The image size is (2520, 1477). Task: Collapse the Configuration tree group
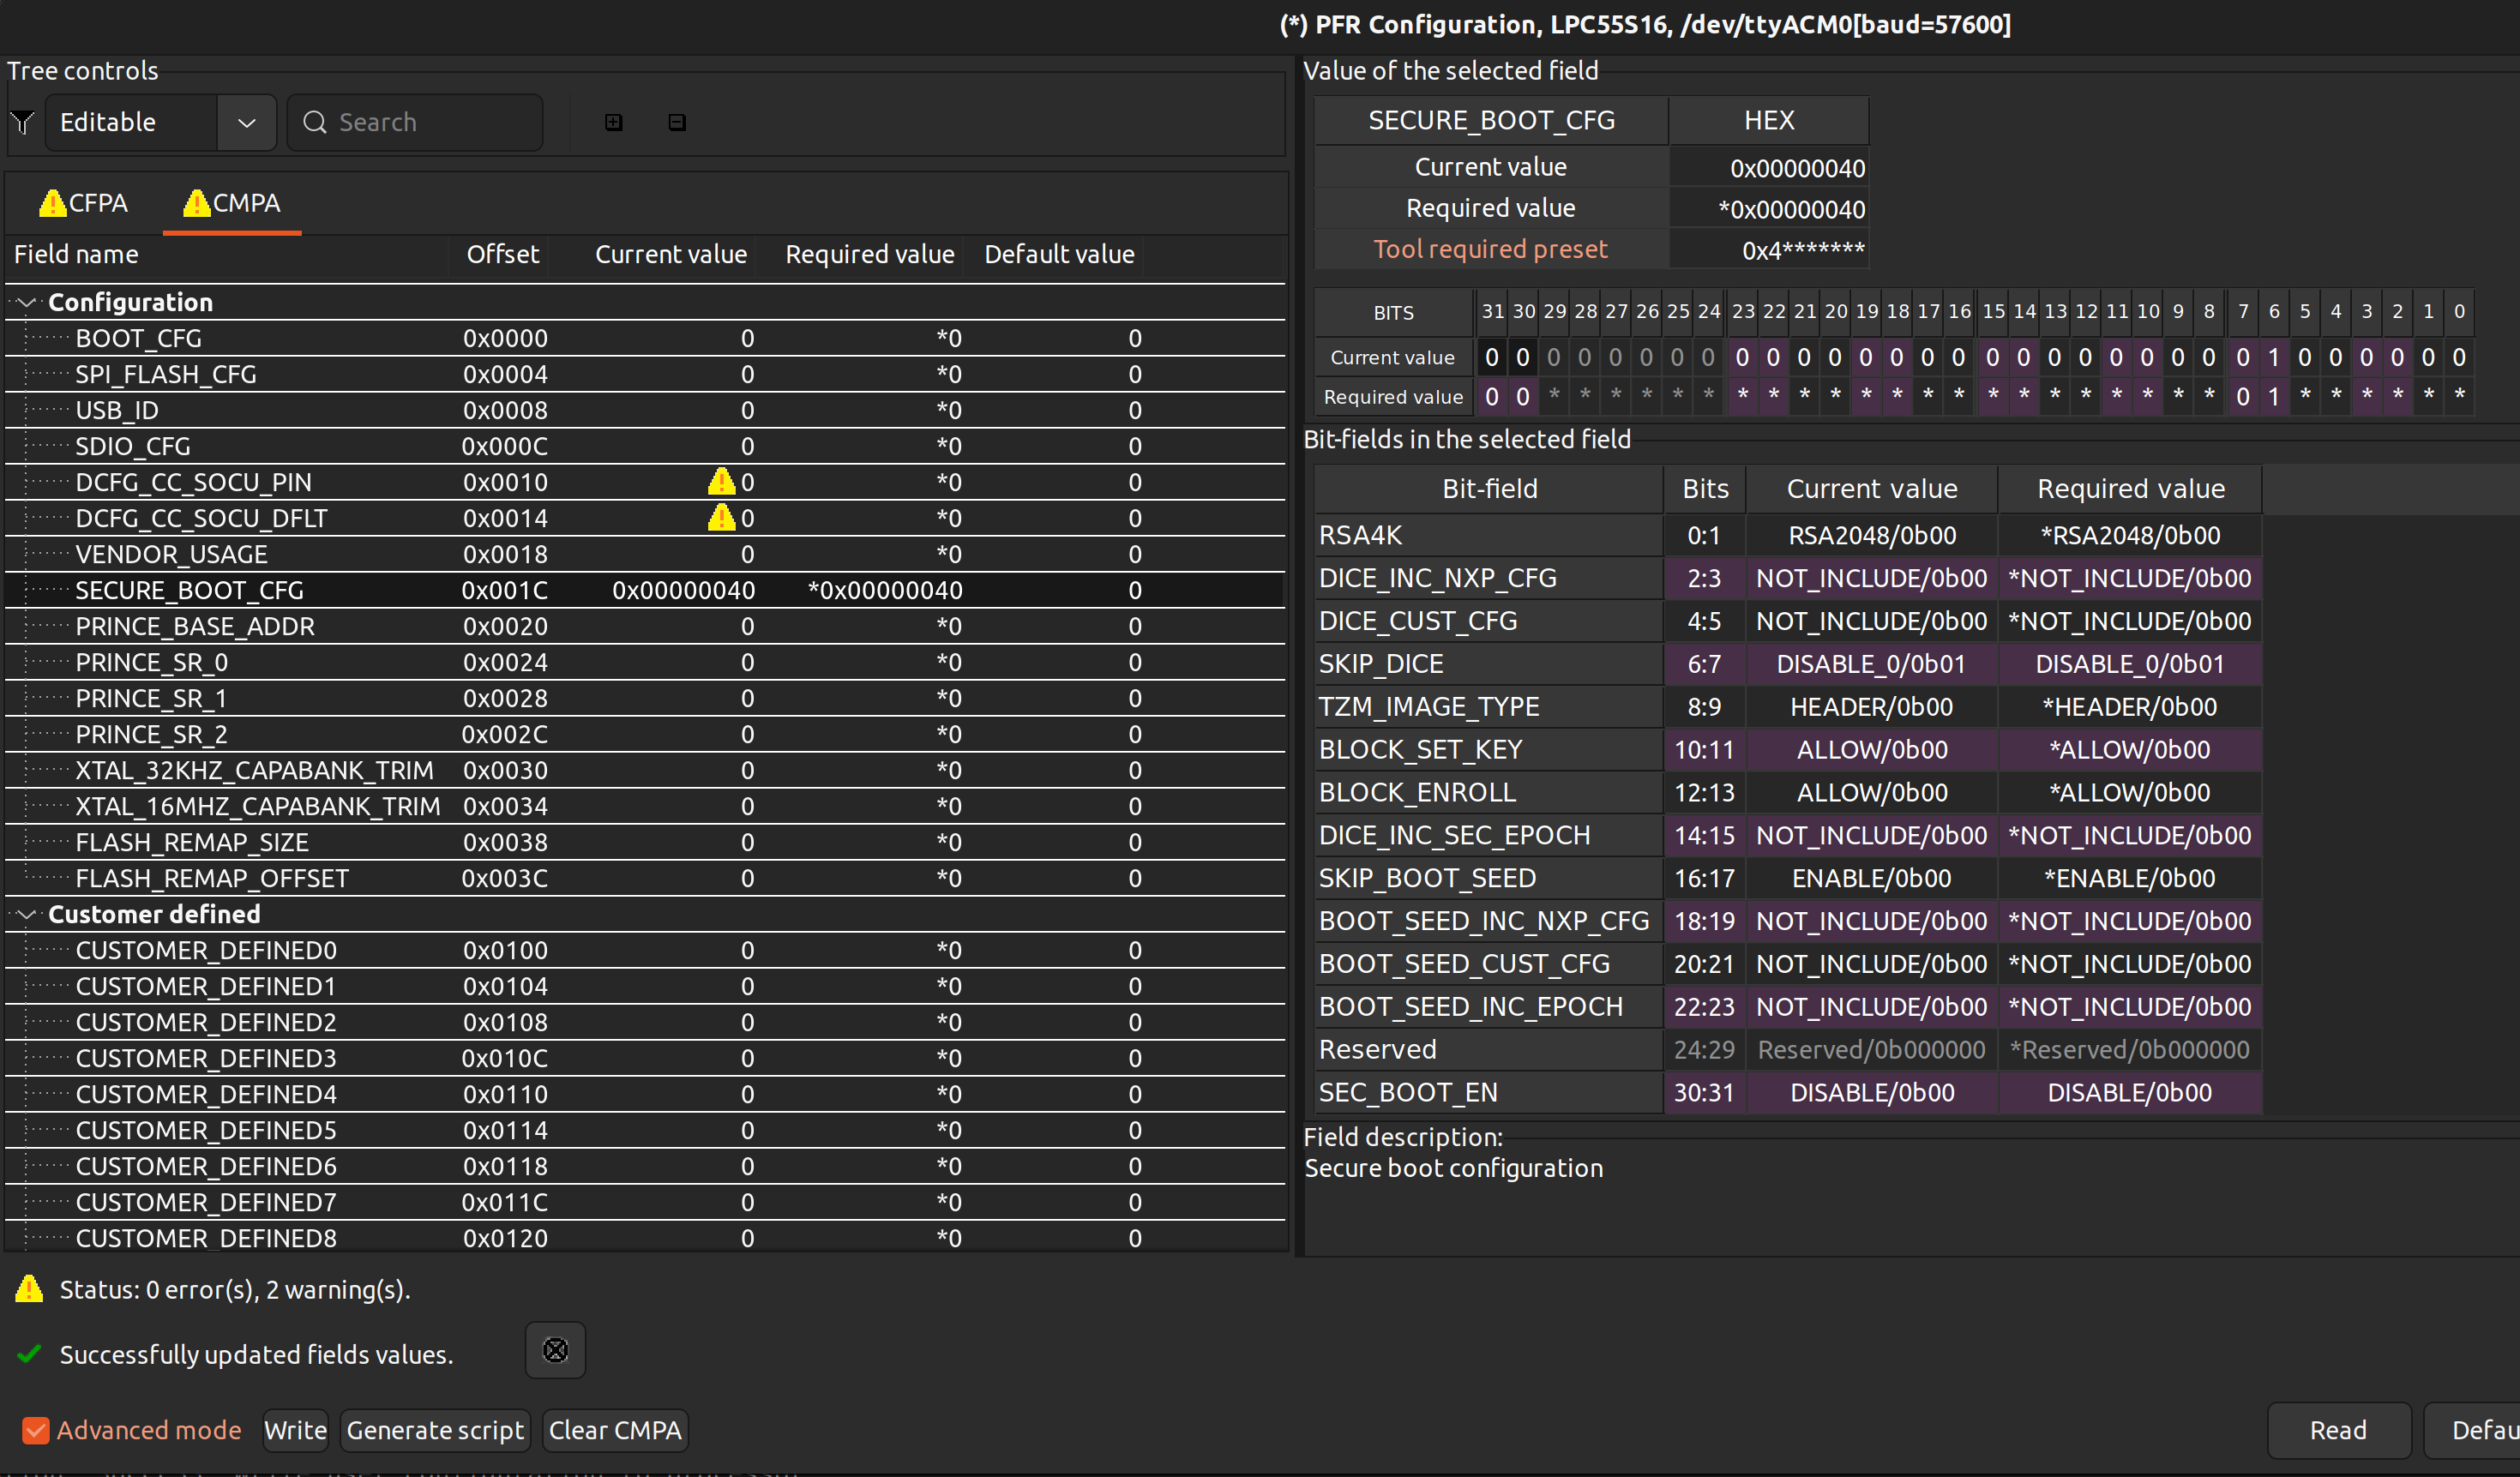(27, 302)
